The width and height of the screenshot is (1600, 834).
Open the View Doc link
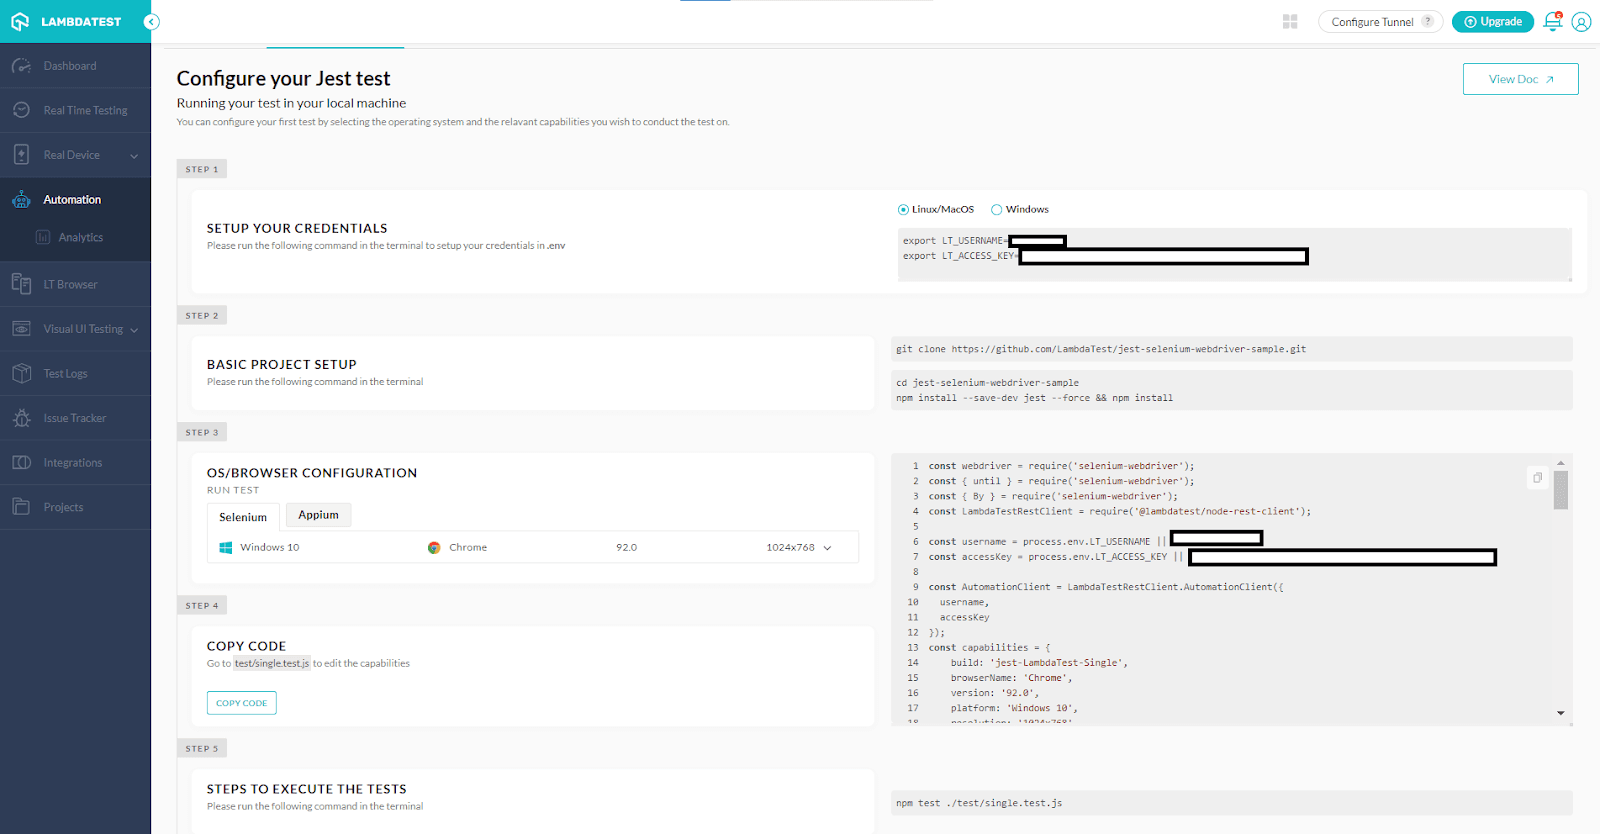1520,79
